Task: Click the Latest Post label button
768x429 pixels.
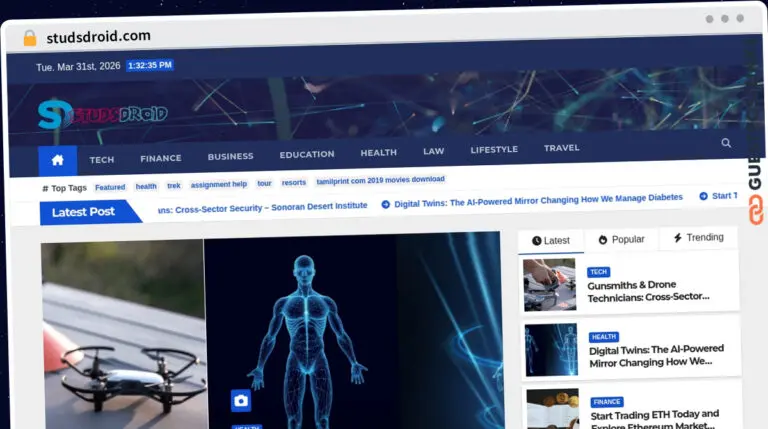Action: pyautogui.click(x=83, y=212)
